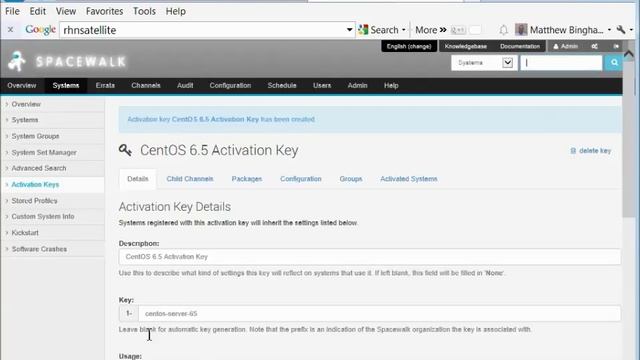Go to Channels in main navigation

(x=146, y=85)
